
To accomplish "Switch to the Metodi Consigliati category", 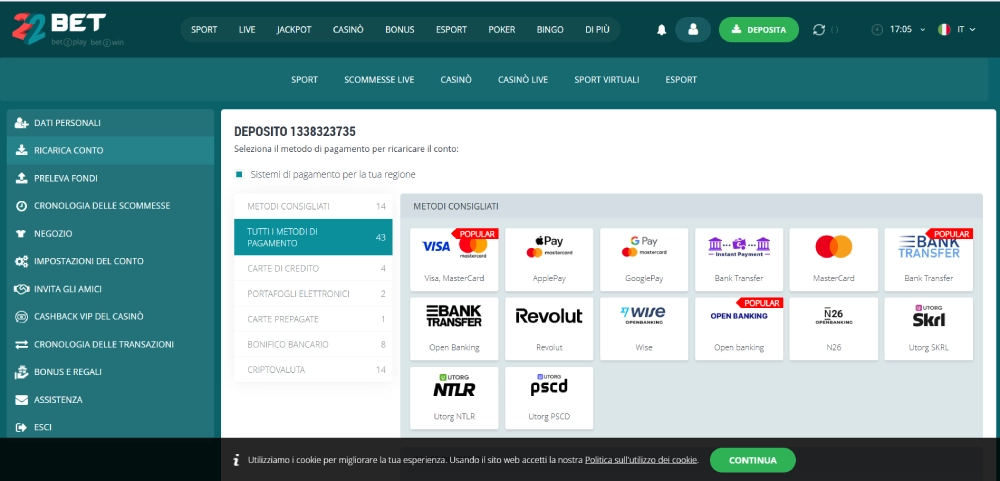I will pyautogui.click(x=313, y=206).
